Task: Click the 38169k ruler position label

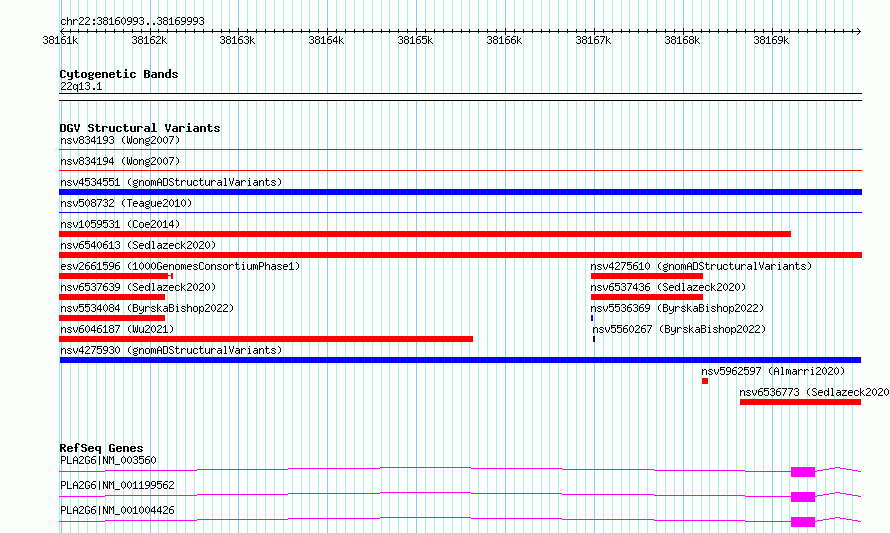Action: click(771, 40)
